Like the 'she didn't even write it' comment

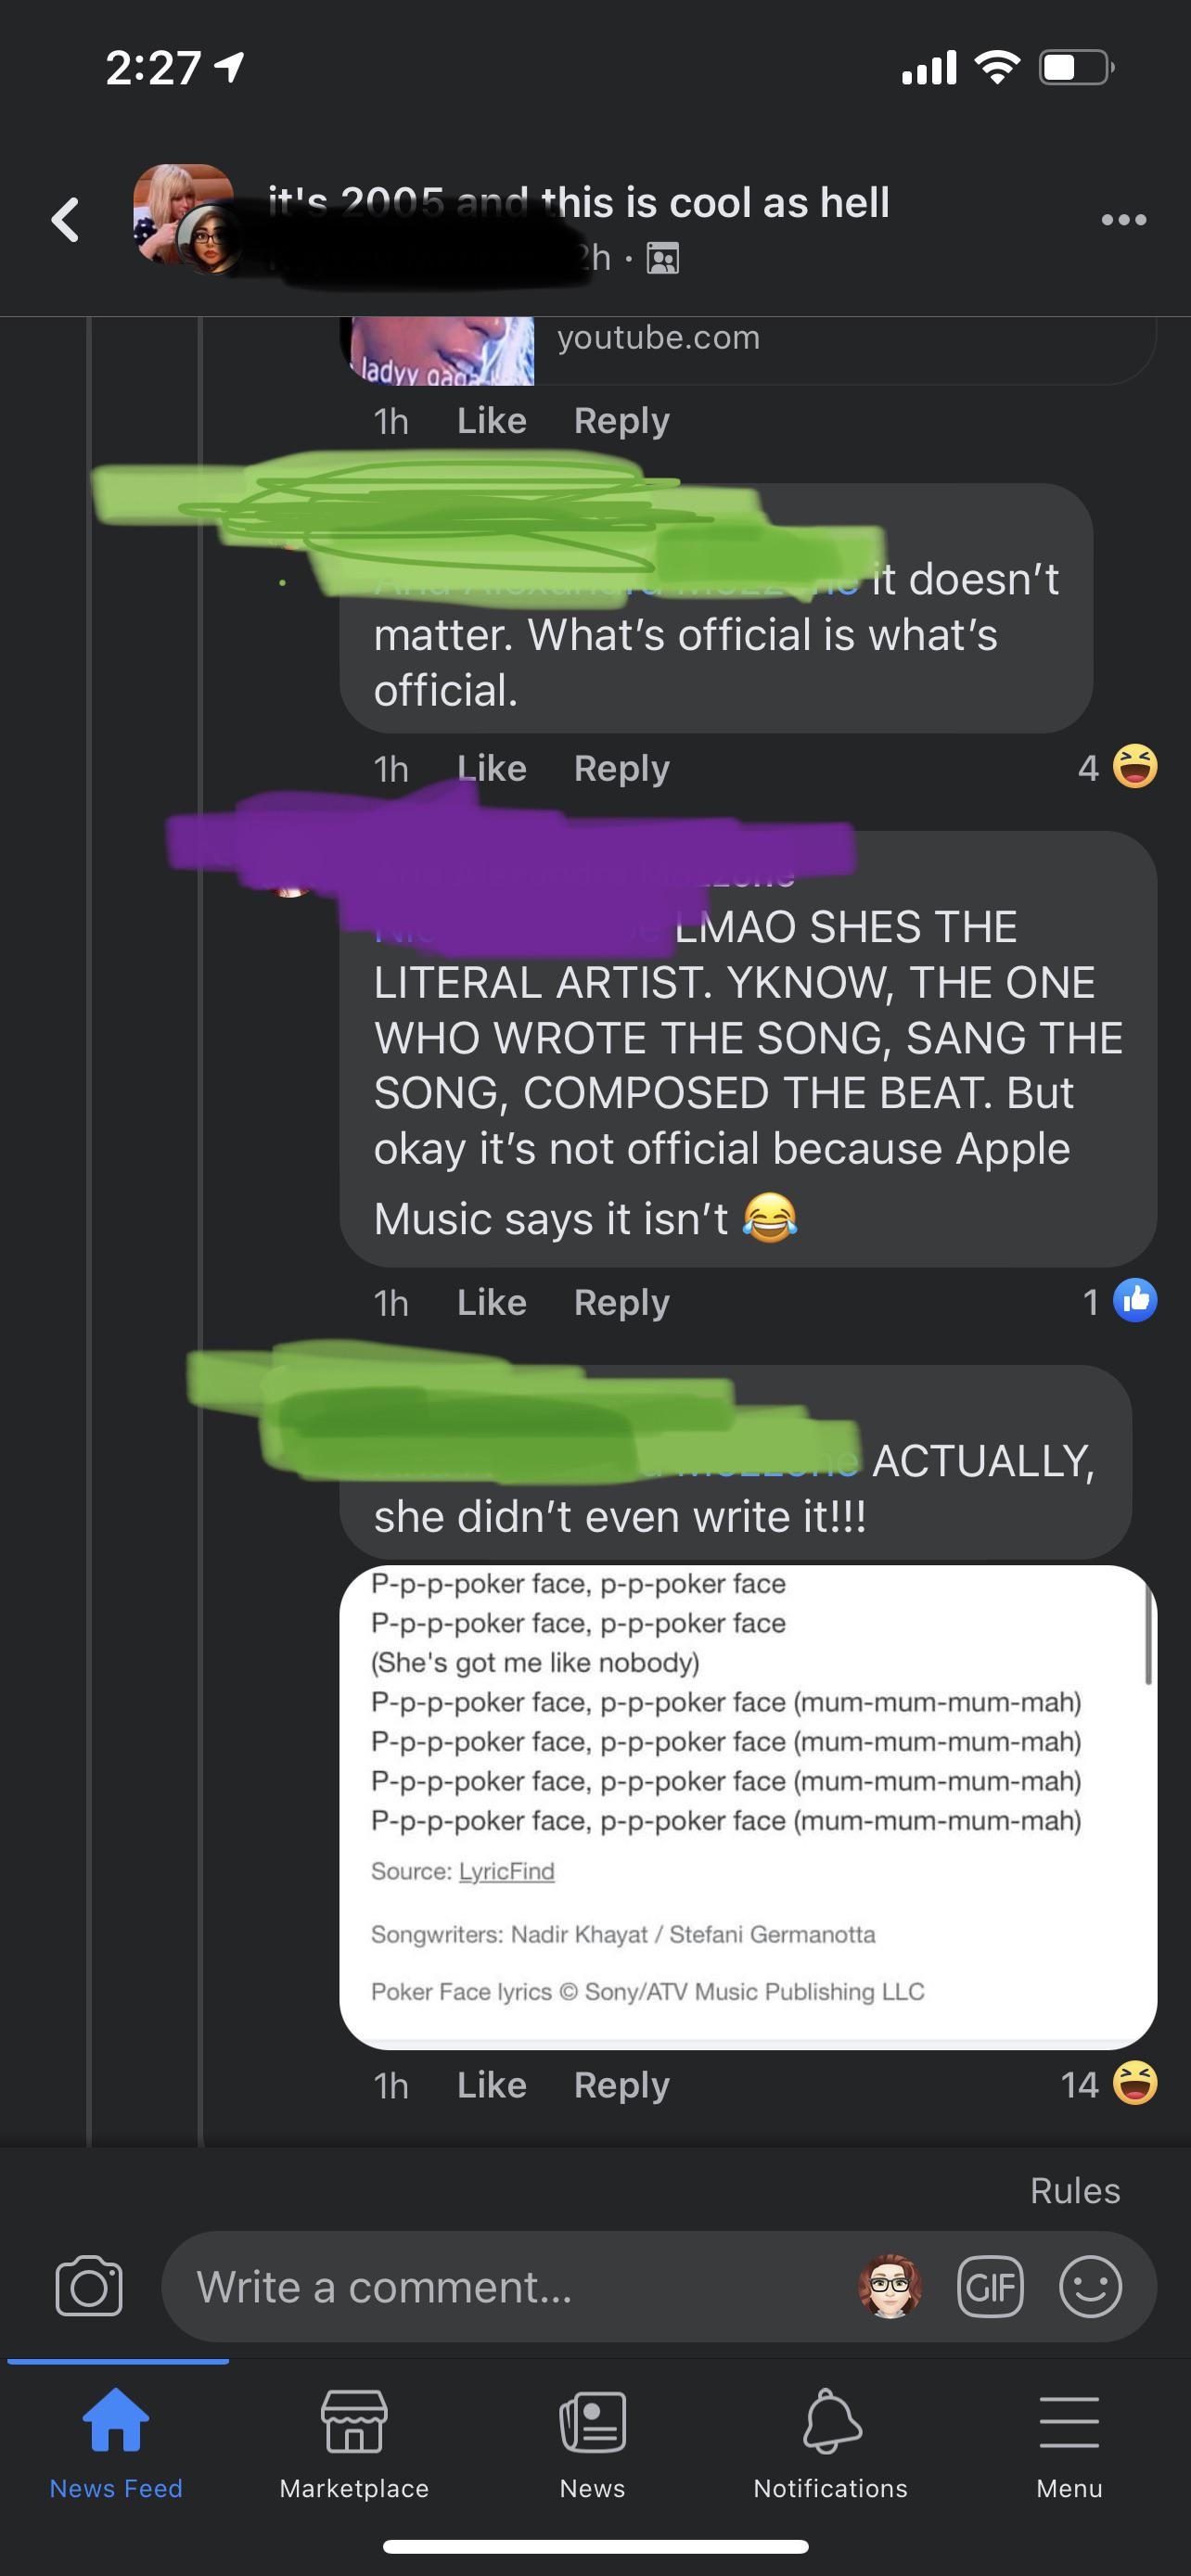click(x=491, y=2085)
